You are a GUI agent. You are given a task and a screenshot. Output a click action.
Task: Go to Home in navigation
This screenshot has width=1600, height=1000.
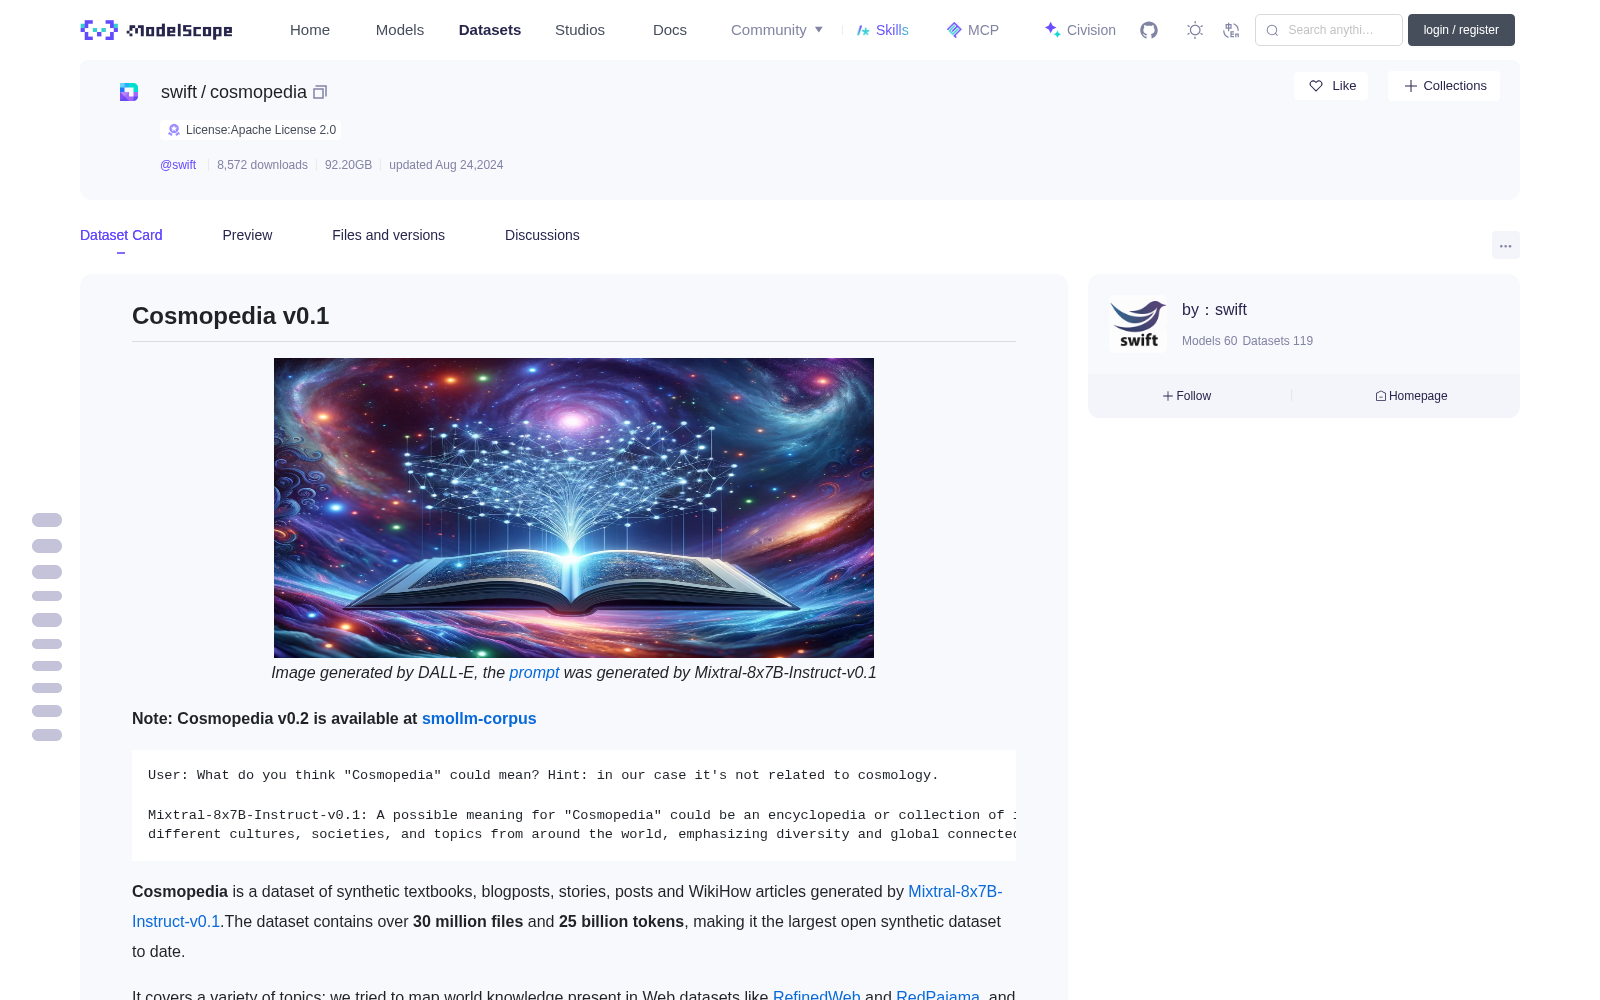coord(310,30)
